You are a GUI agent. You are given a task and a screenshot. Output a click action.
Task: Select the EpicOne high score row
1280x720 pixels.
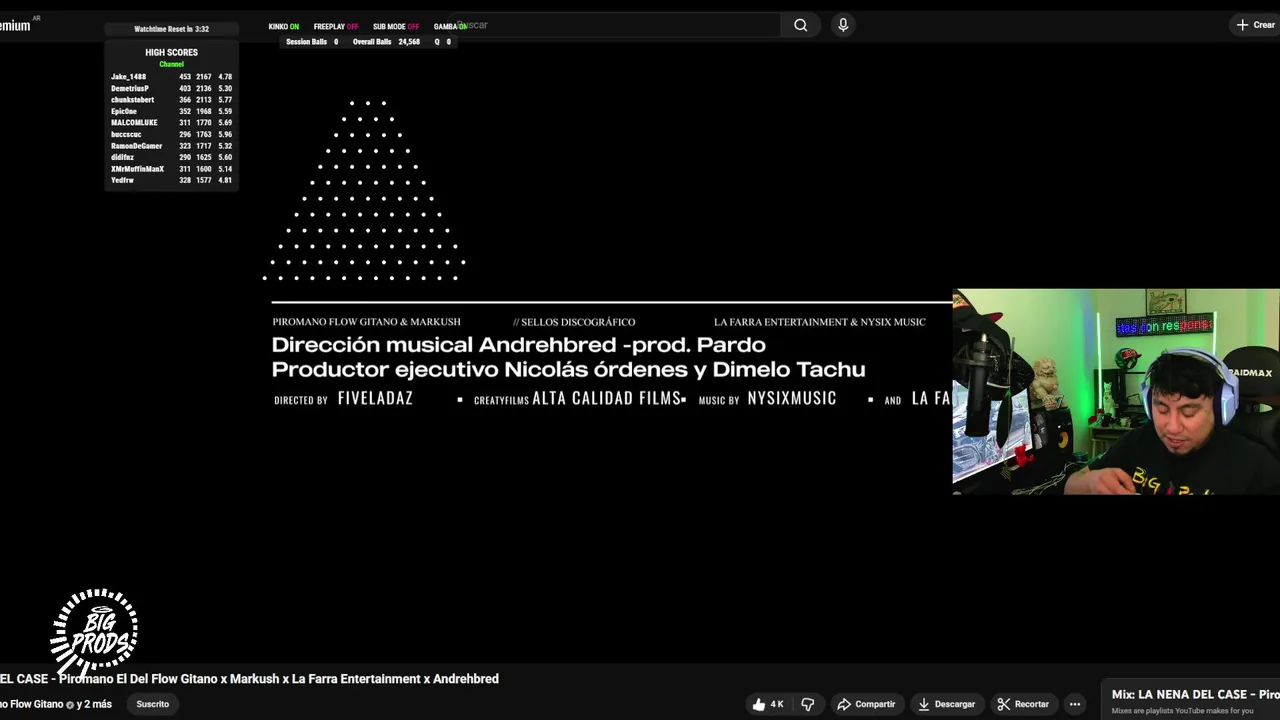pos(171,112)
